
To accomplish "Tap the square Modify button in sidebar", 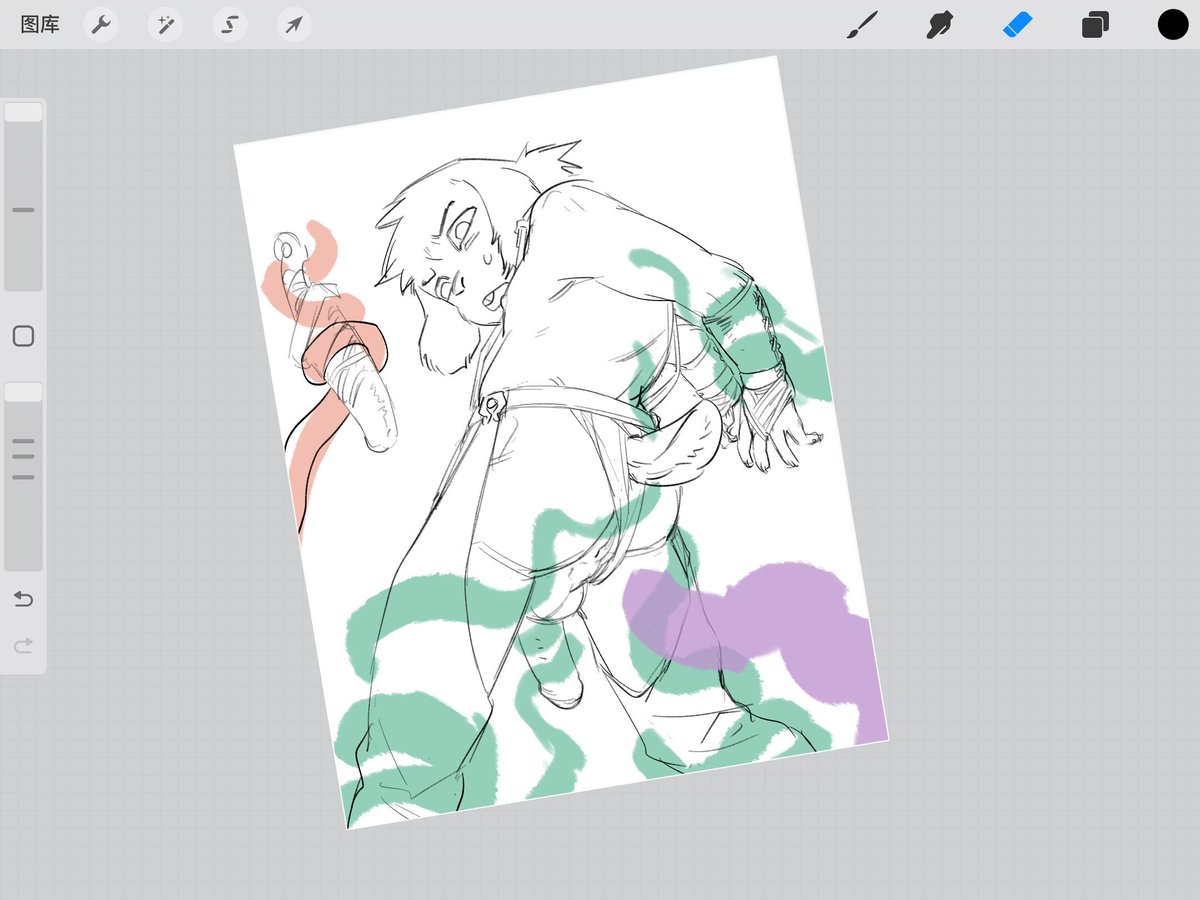I will pyautogui.click(x=23, y=336).
